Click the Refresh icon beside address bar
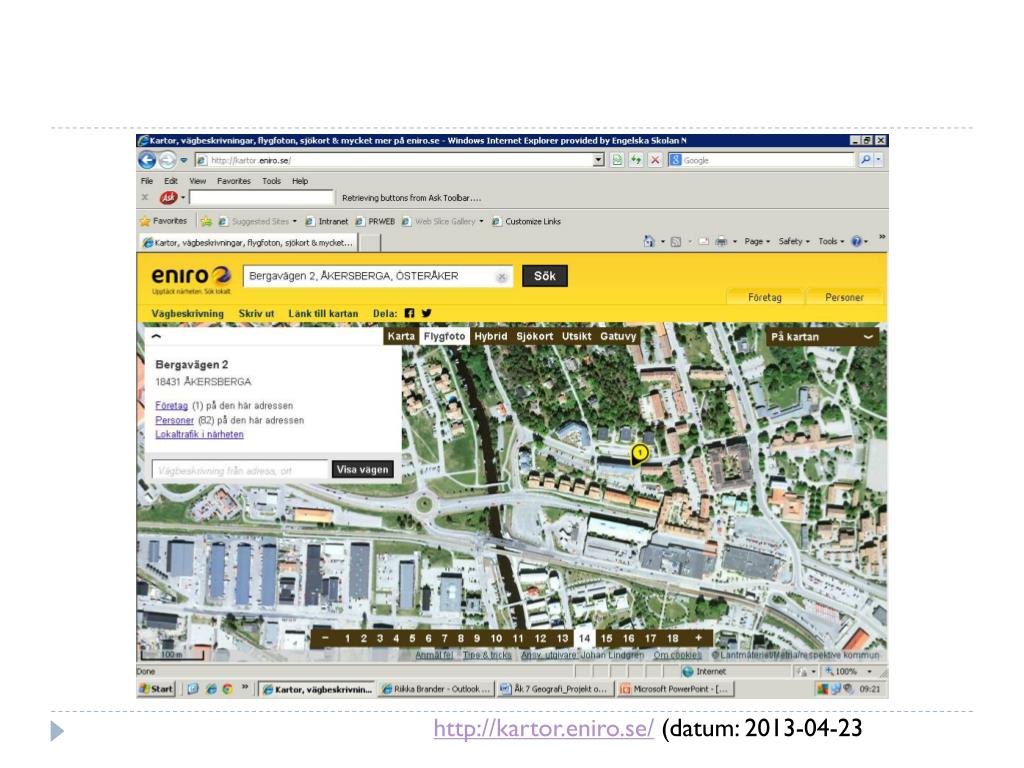The image size is (1024, 768). (x=635, y=160)
